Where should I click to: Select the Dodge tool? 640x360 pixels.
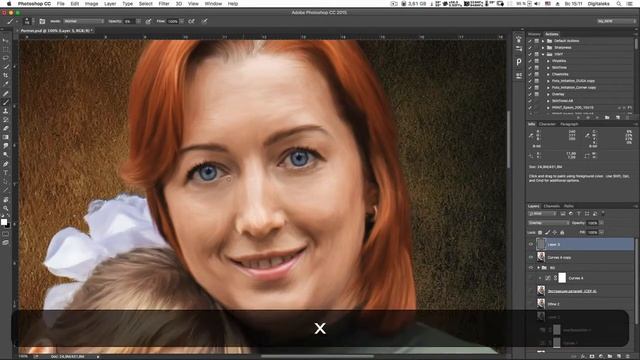pos(5,154)
